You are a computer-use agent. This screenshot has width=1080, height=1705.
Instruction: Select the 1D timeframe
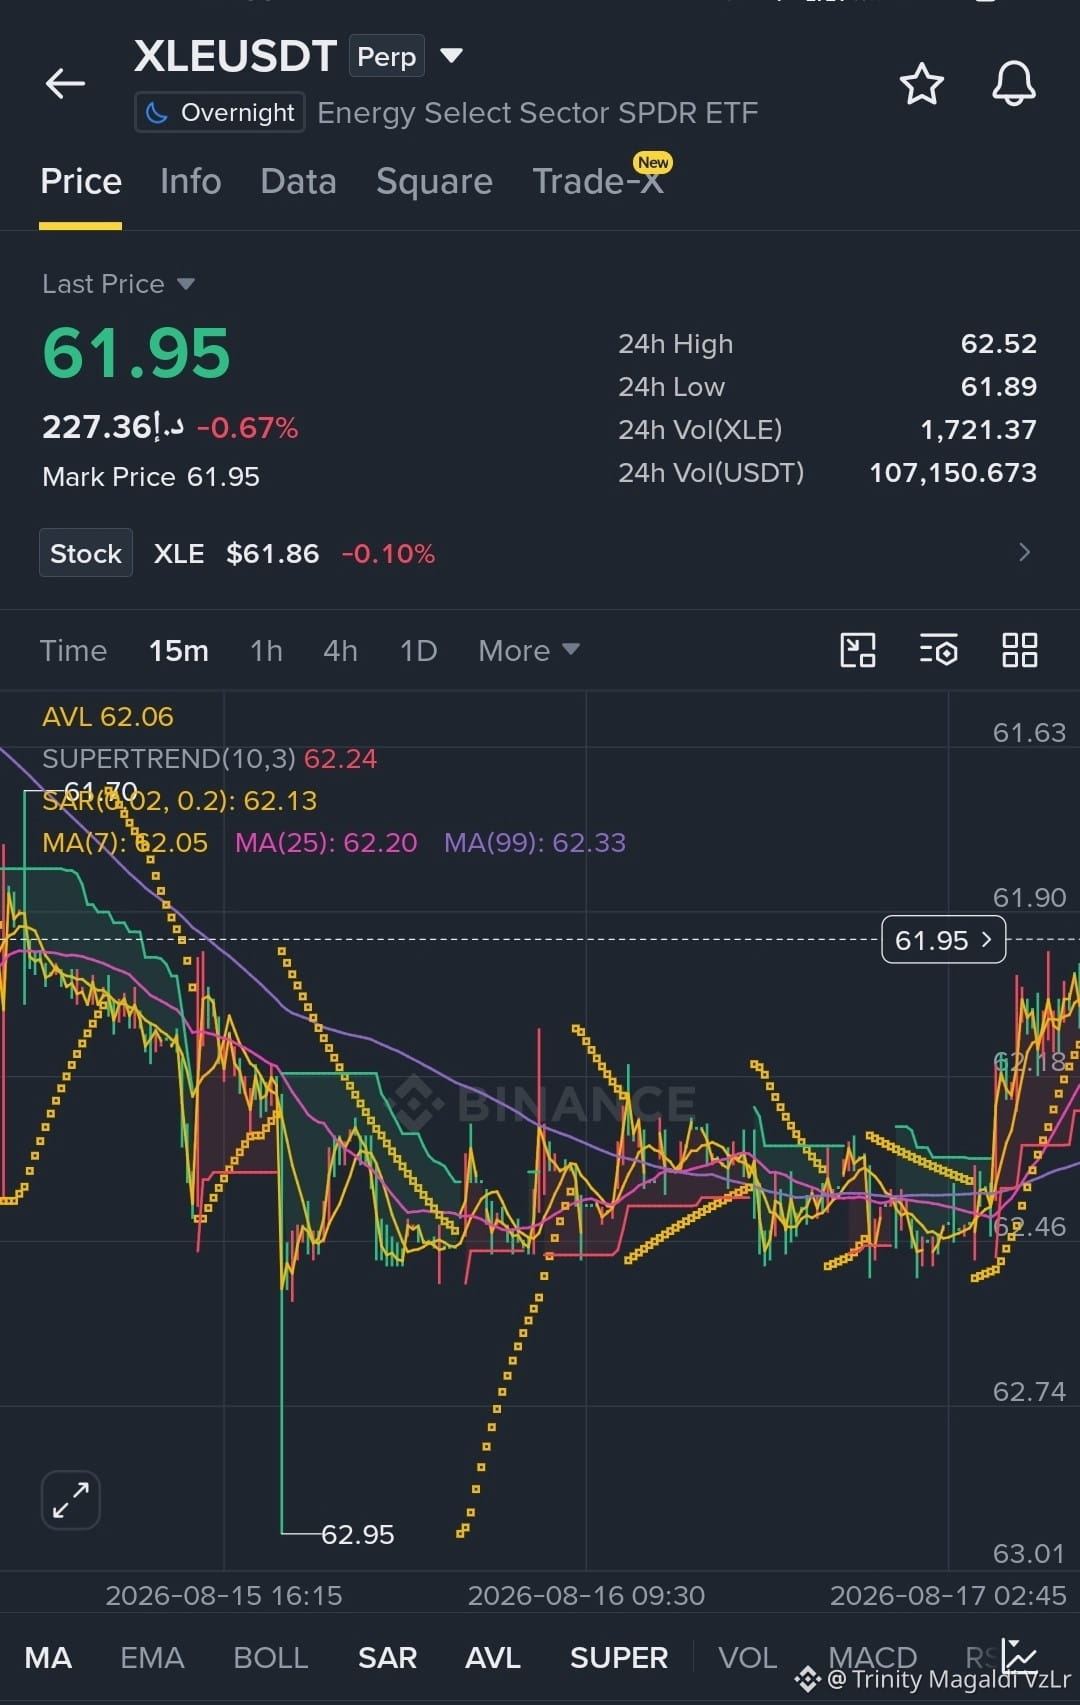[418, 651]
